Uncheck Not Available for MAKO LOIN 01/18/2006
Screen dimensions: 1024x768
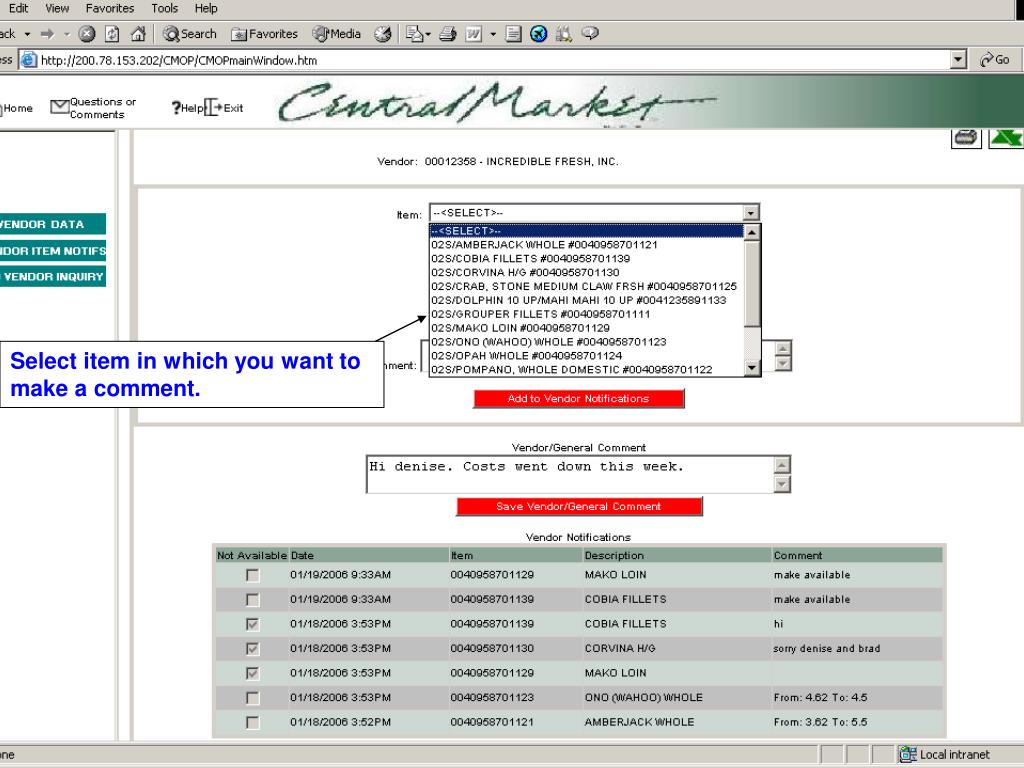coord(253,673)
